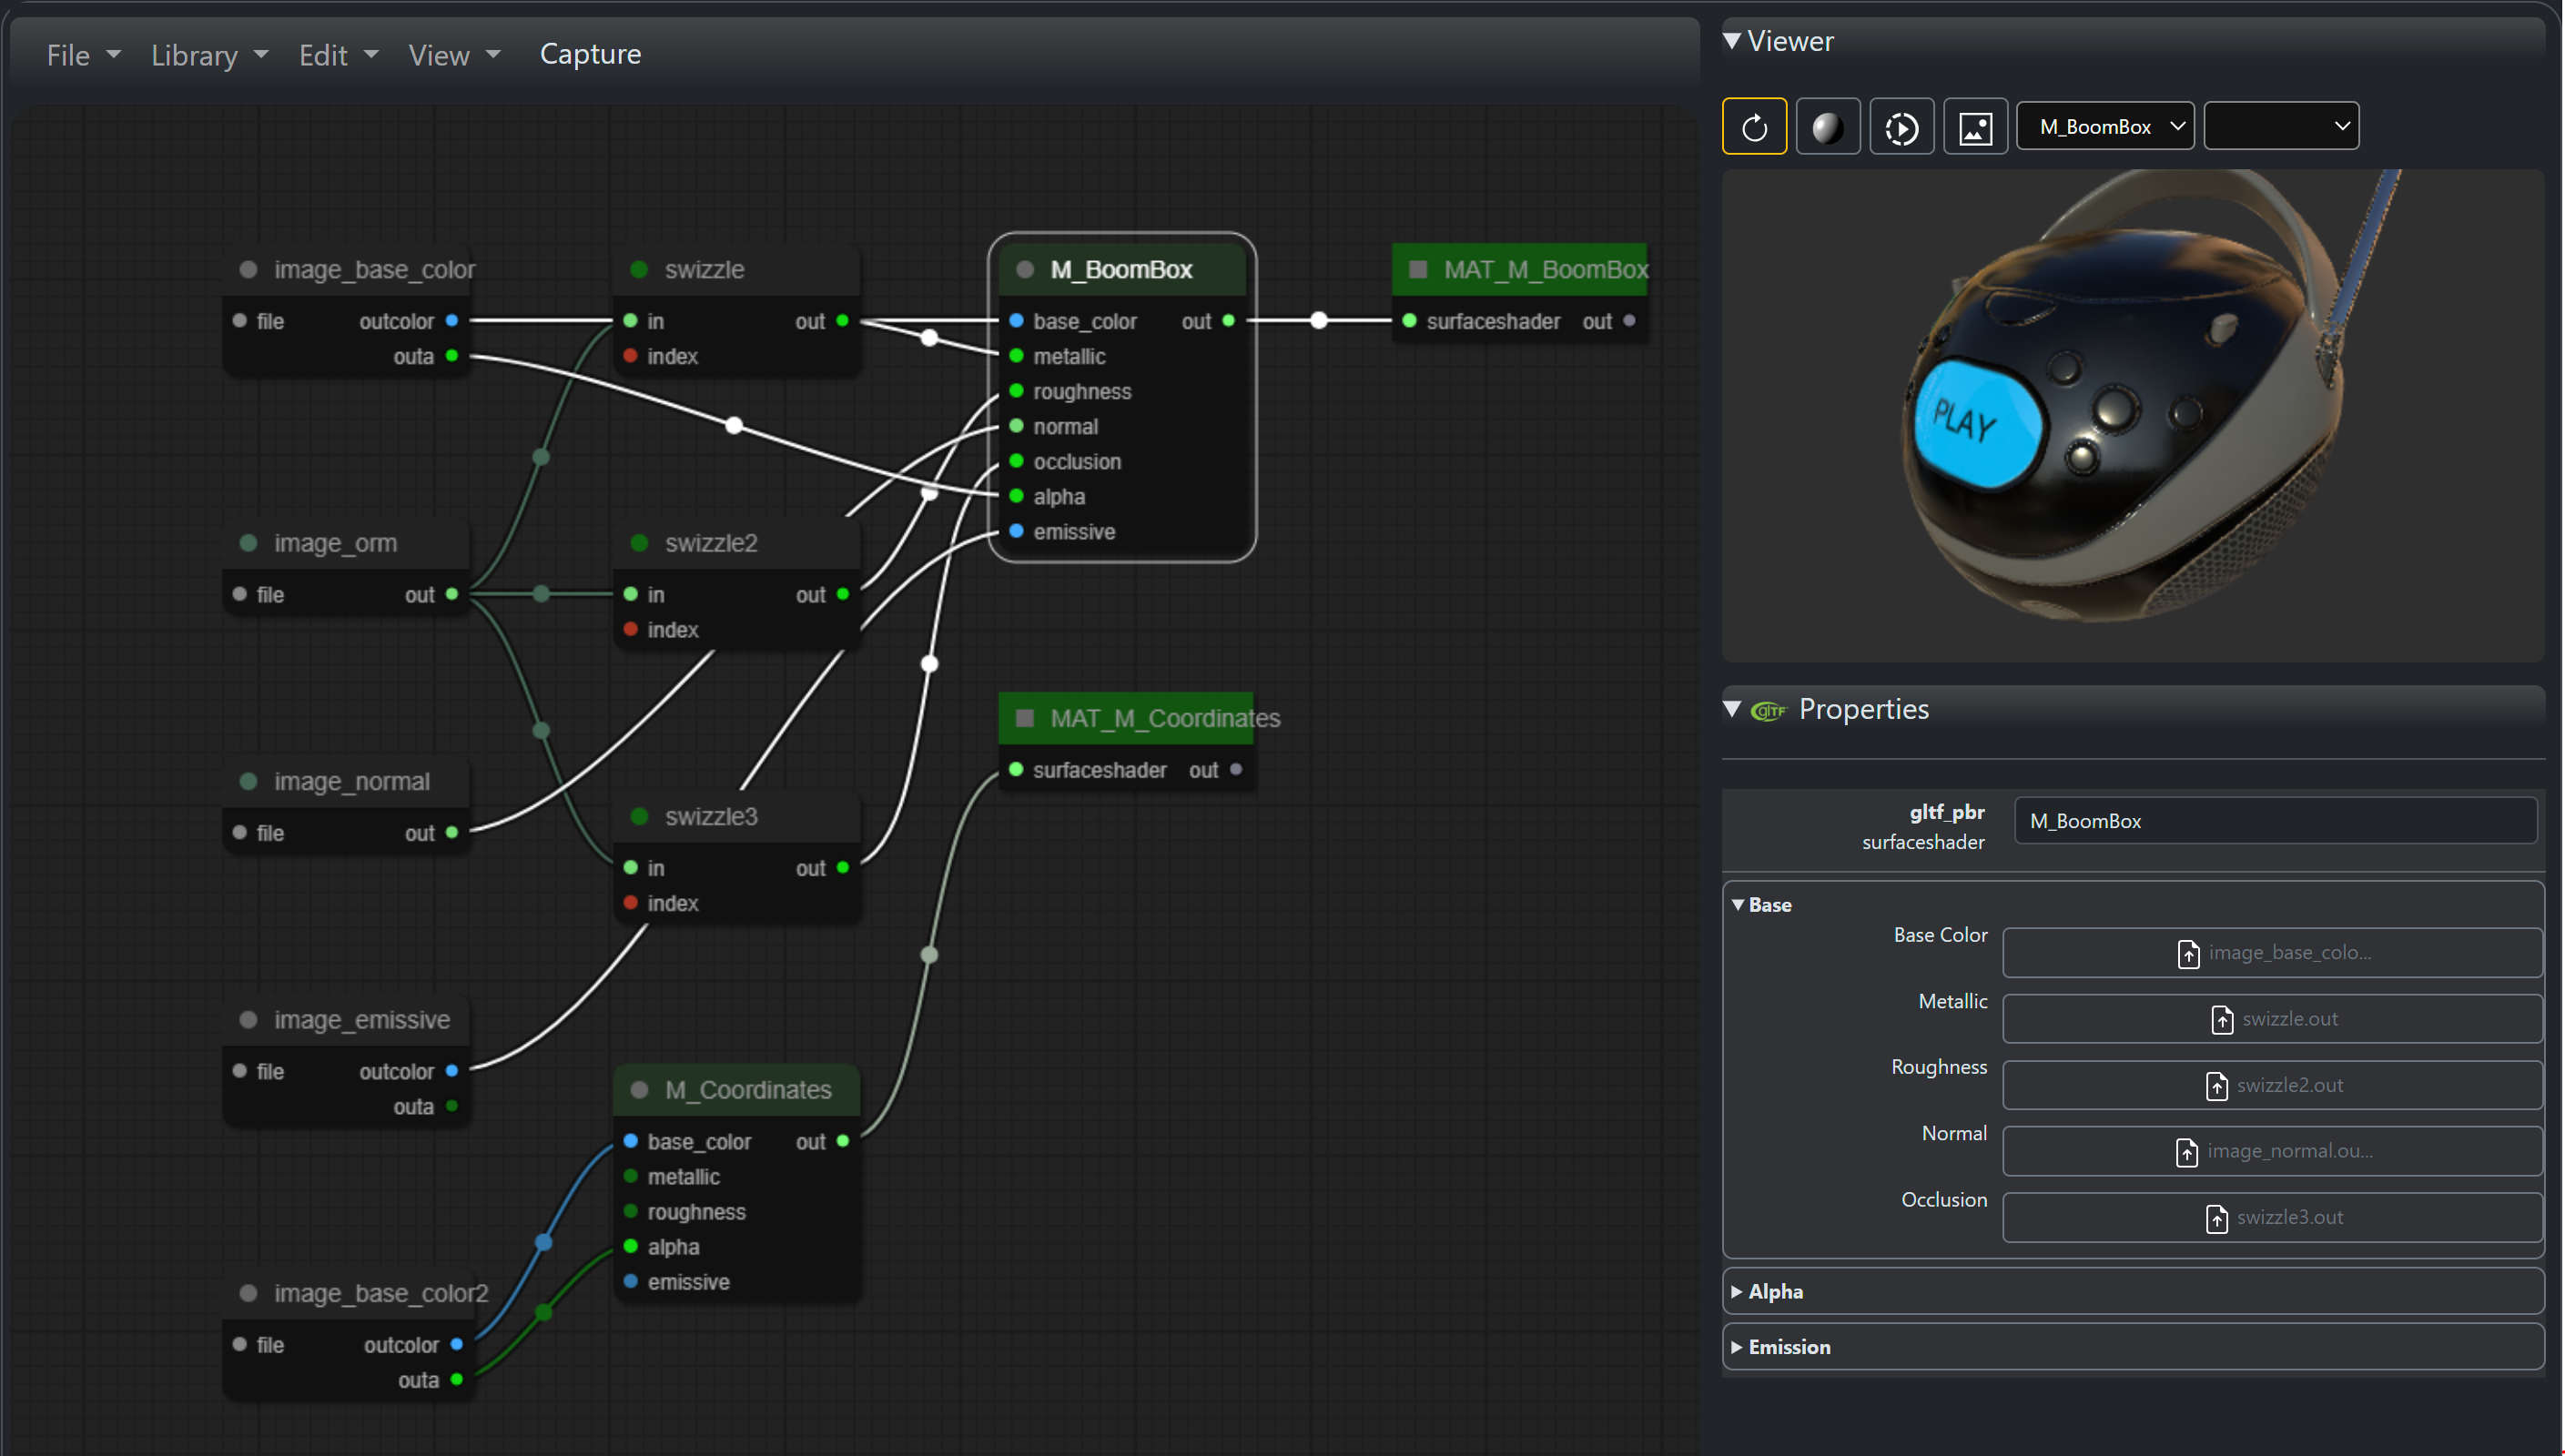Click the rotate/reset view icon in Viewer
The height and width of the screenshot is (1456, 2565).
(1755, 126)
